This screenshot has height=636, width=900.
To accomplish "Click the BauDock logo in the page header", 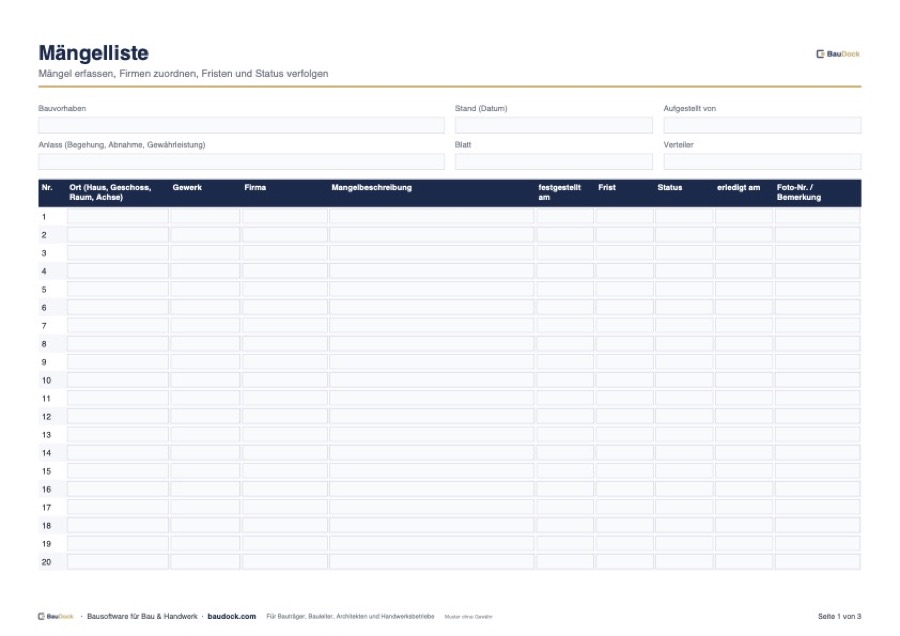I will click(838, 54).
